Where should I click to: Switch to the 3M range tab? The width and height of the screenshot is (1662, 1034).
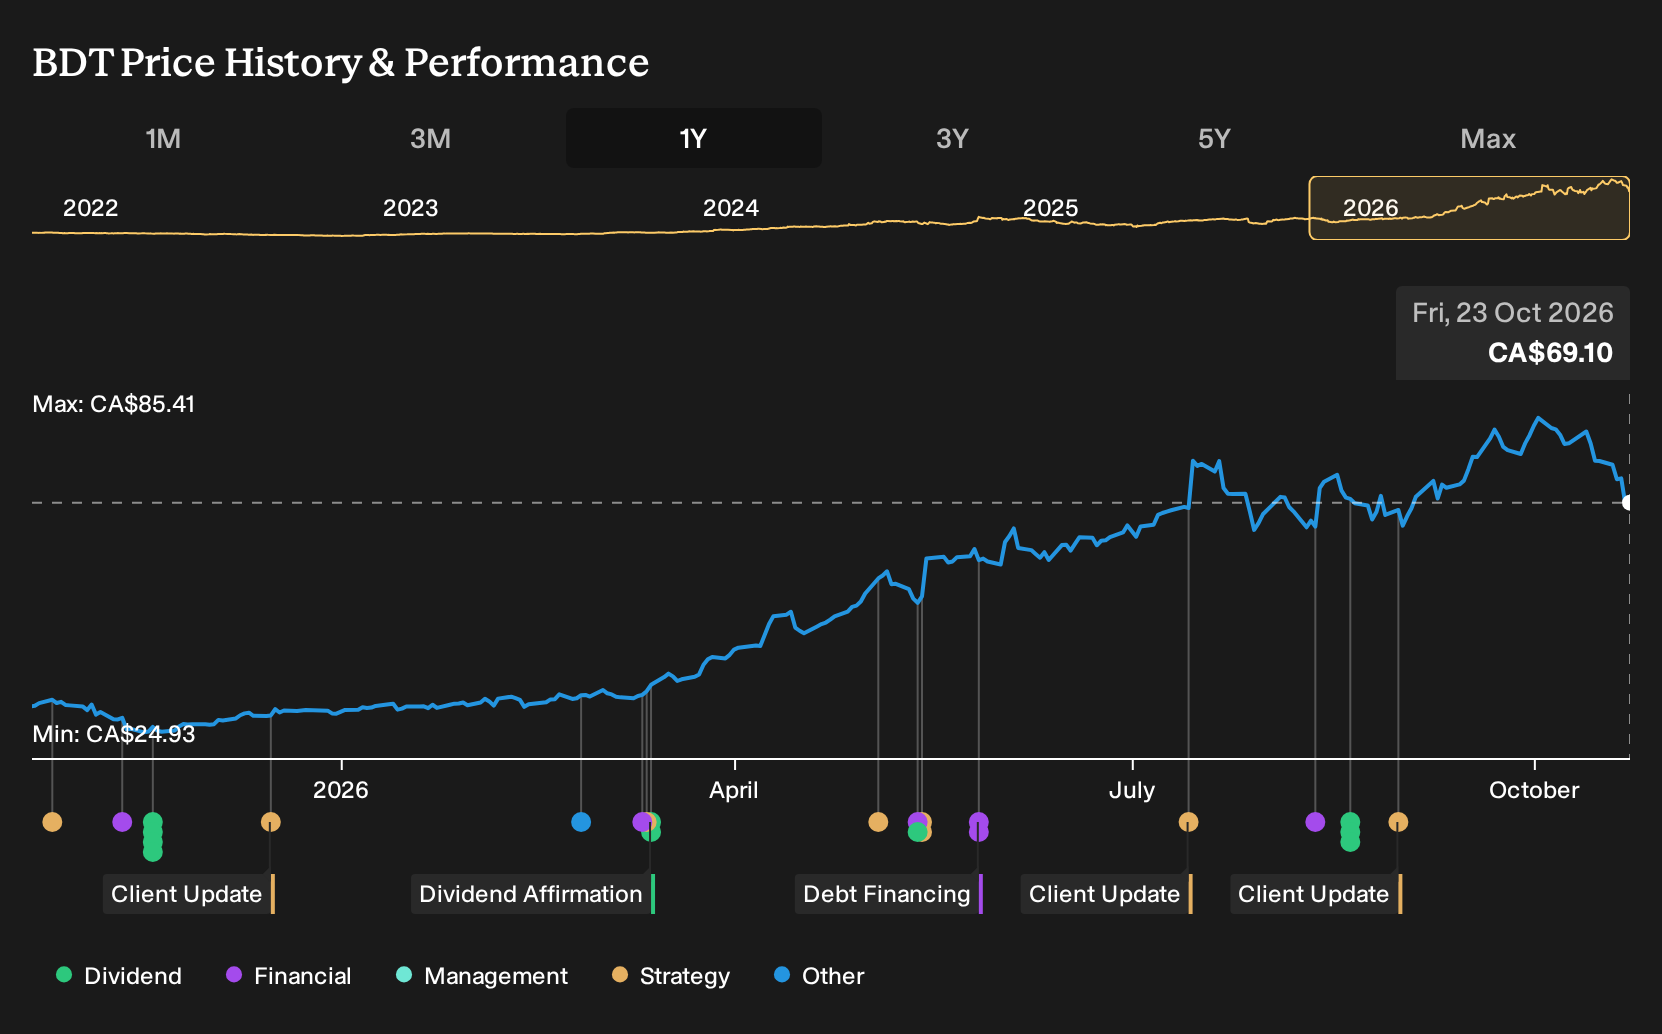[430, 138]
